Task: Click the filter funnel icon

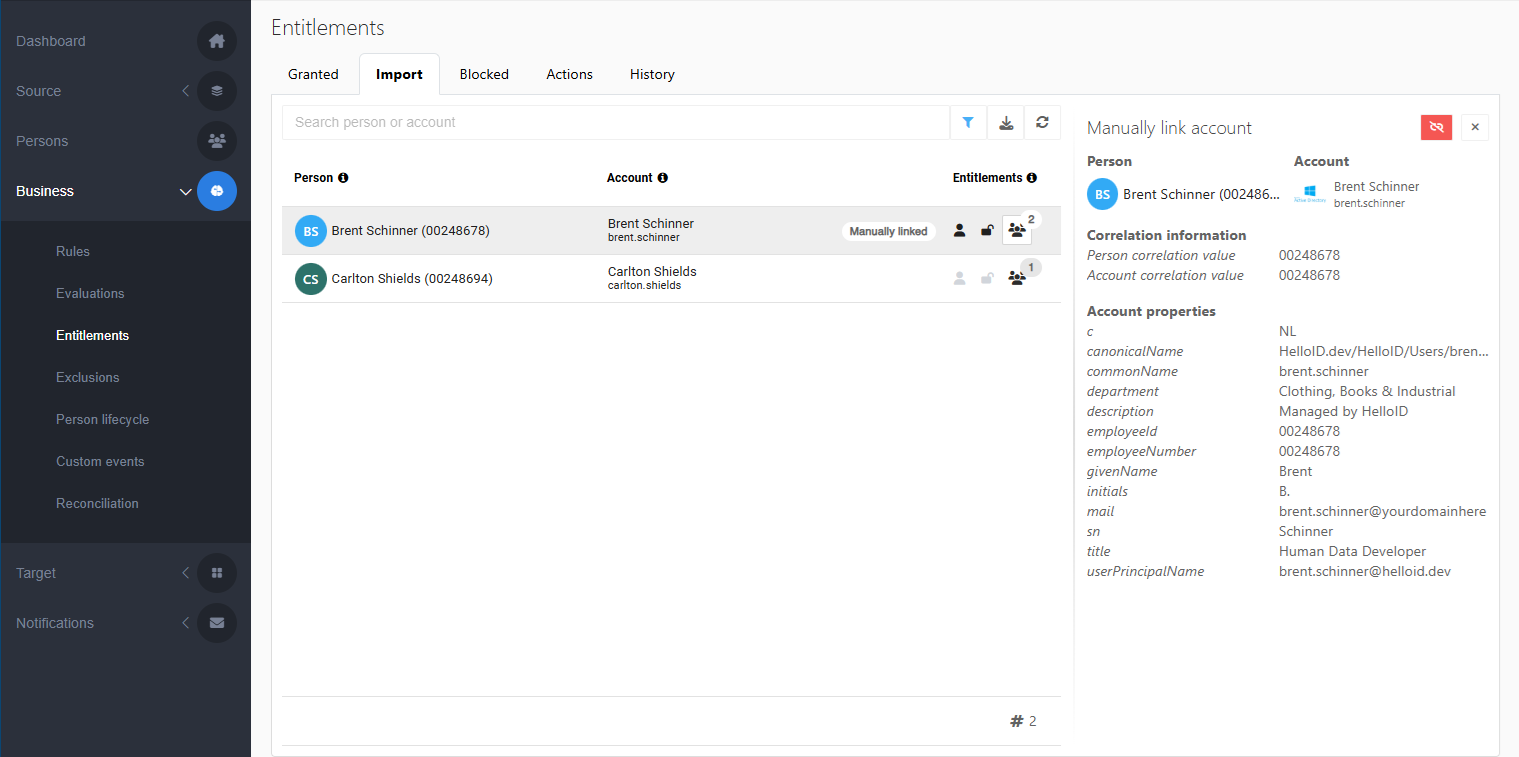Action: pos(968,122)
